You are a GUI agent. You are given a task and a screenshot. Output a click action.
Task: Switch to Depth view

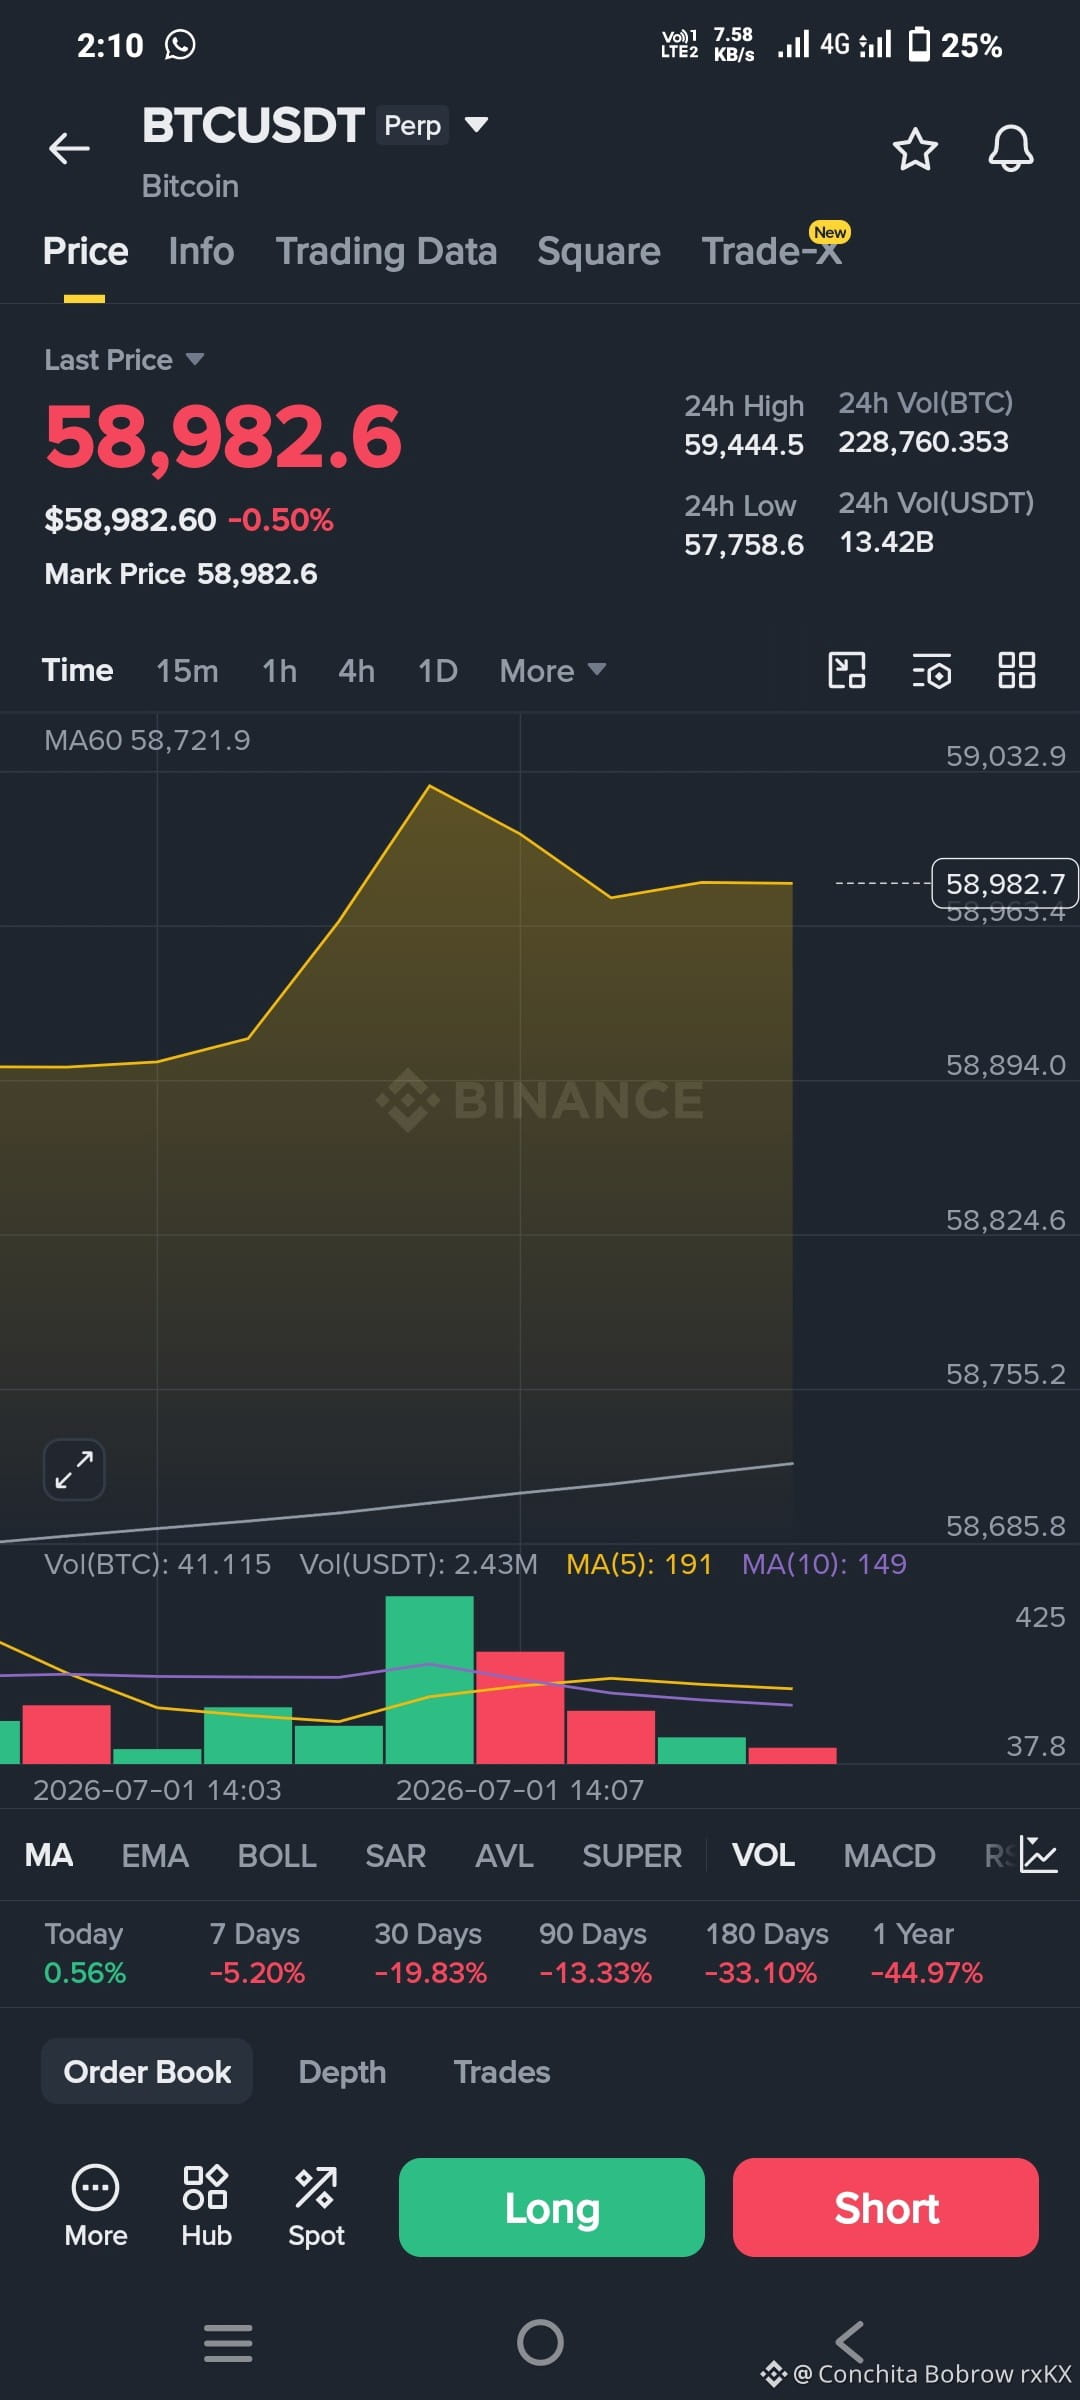(x=342, y=2072)
